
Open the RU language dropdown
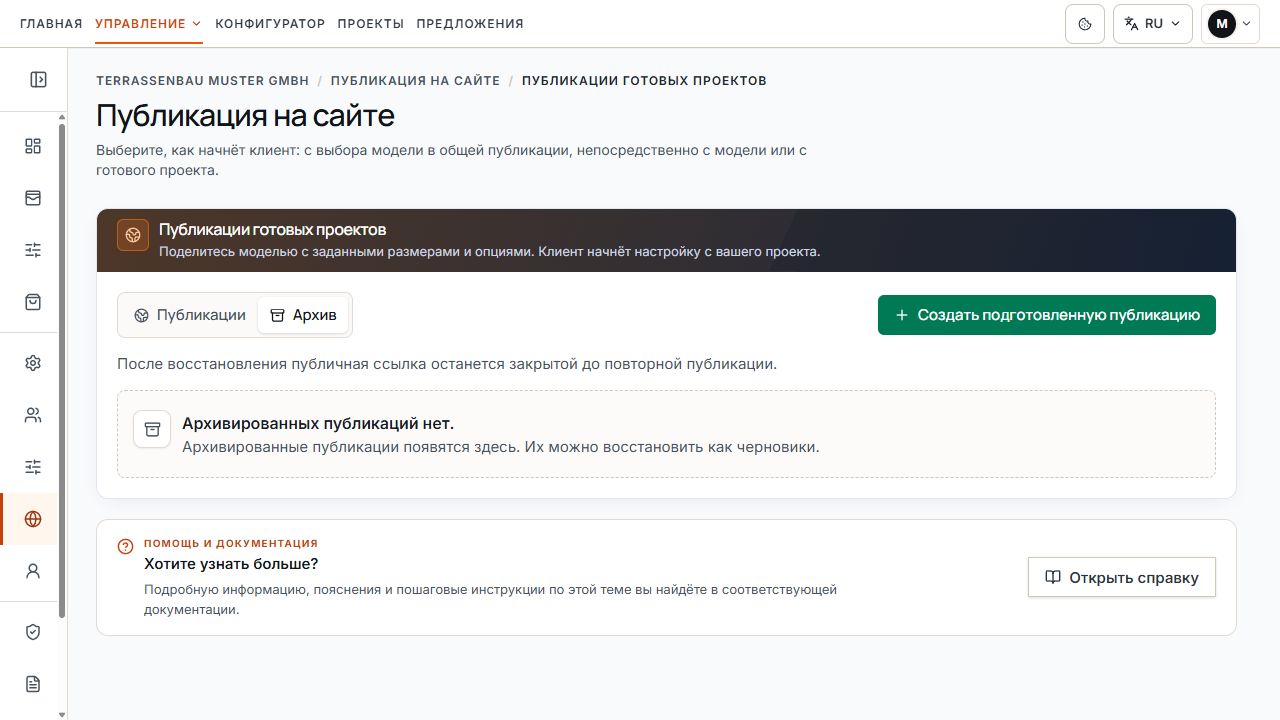click(1152, 24)
